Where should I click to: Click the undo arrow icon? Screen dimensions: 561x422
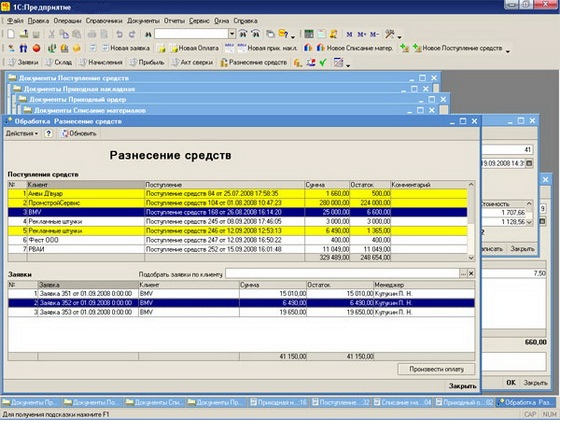[119, 34]
